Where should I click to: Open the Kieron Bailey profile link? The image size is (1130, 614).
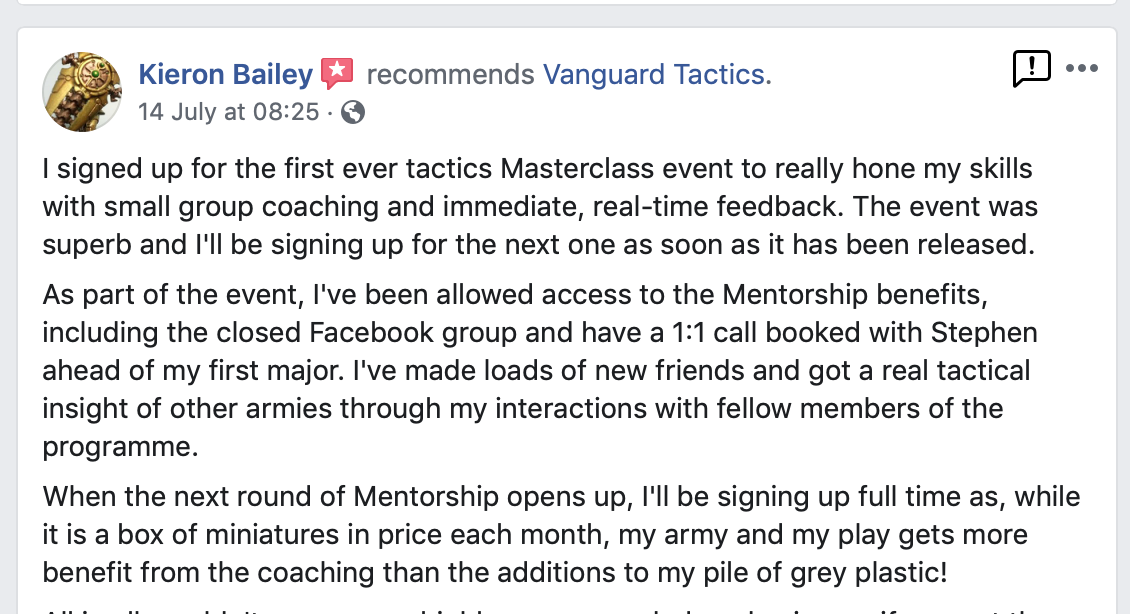click(x=226, y=74)
